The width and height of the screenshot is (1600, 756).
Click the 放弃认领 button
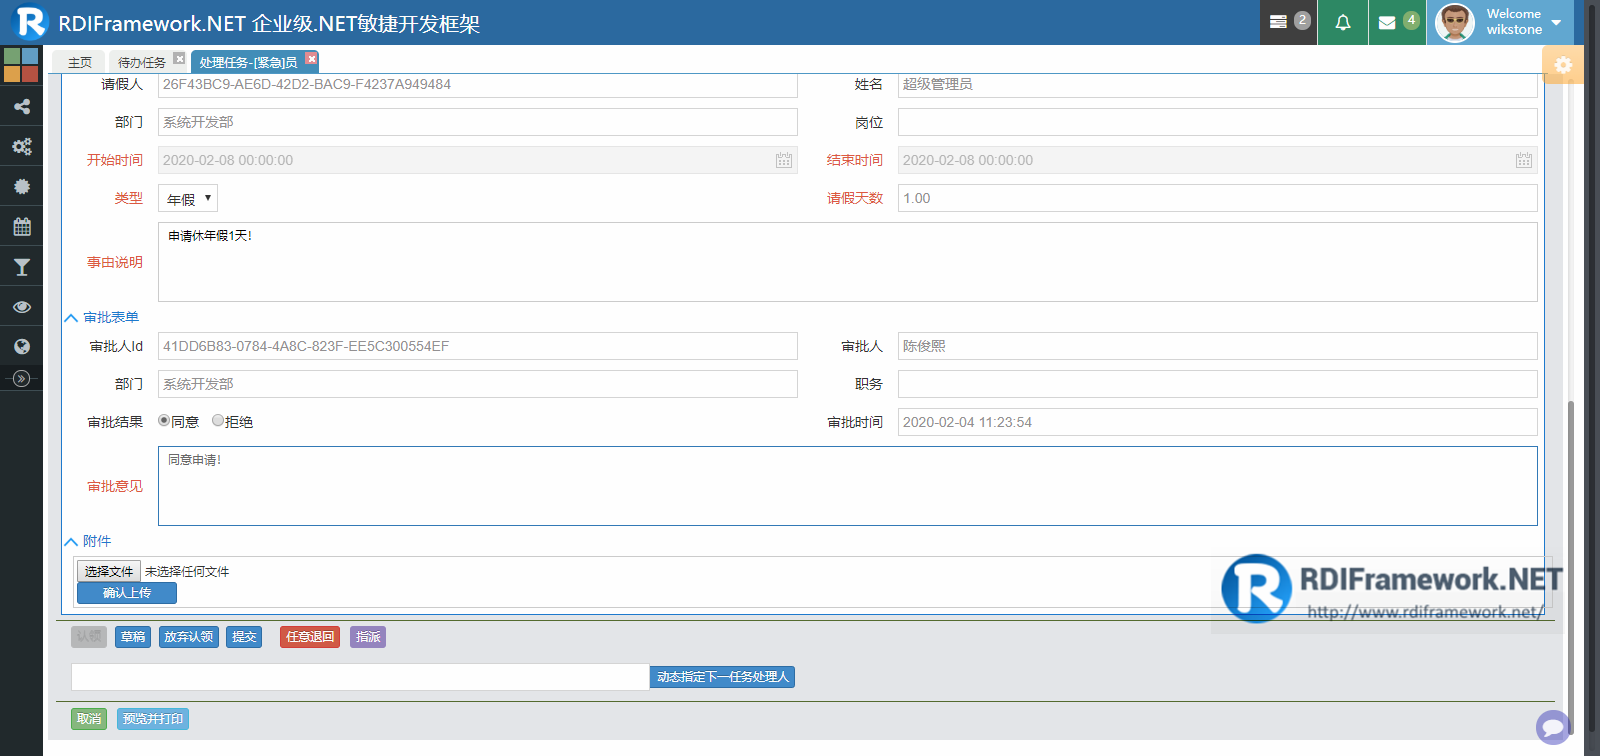[x=189, y=637]
